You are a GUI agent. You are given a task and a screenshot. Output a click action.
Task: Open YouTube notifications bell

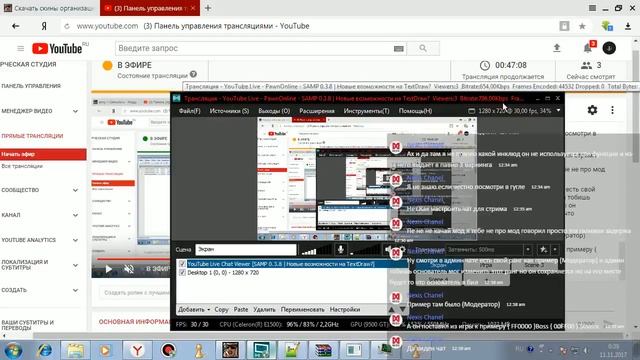588,48
